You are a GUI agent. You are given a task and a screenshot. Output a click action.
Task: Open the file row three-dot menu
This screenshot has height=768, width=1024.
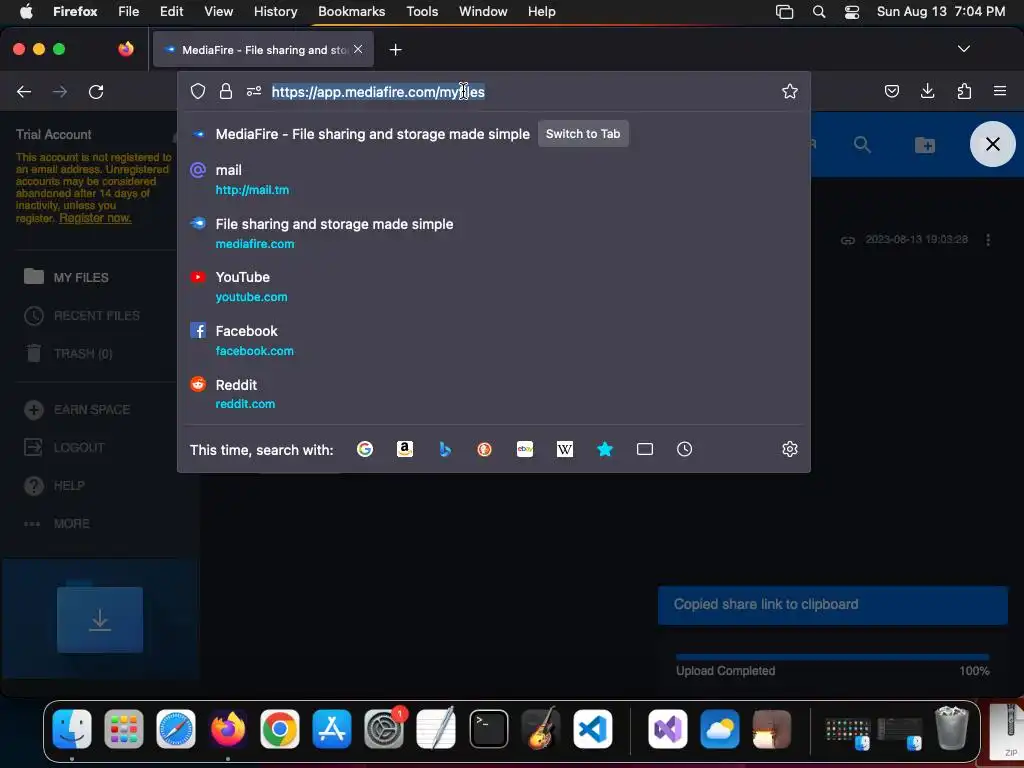point(988,240)
